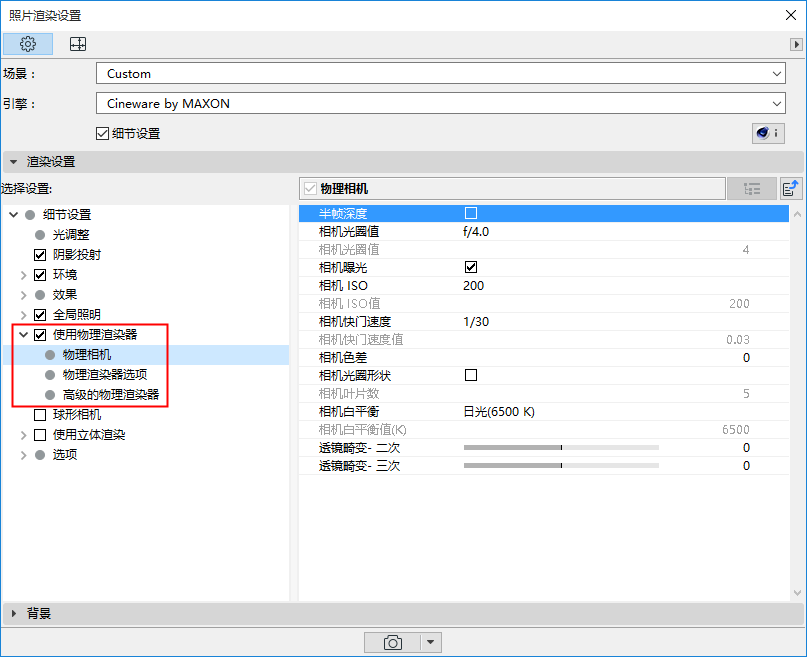Select the 相机白平衡 row label

349,412
